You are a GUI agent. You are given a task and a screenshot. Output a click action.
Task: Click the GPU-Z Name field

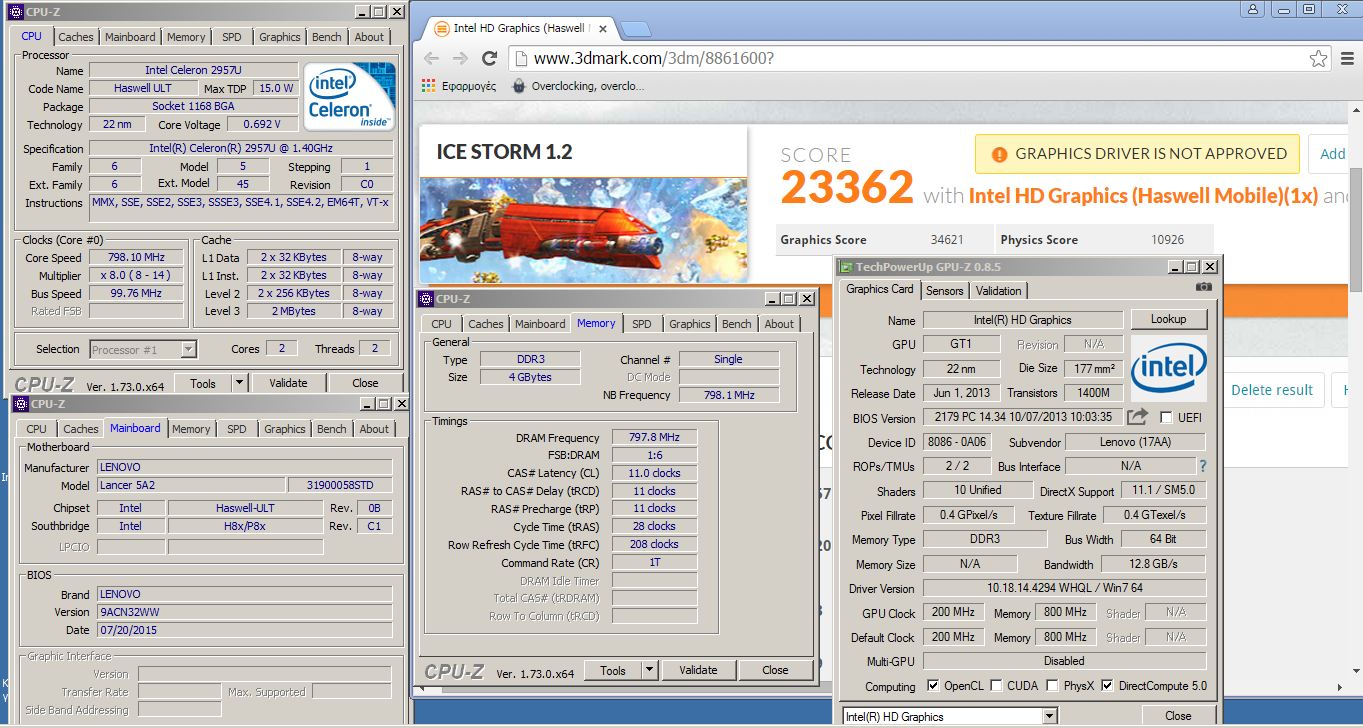1022,320
